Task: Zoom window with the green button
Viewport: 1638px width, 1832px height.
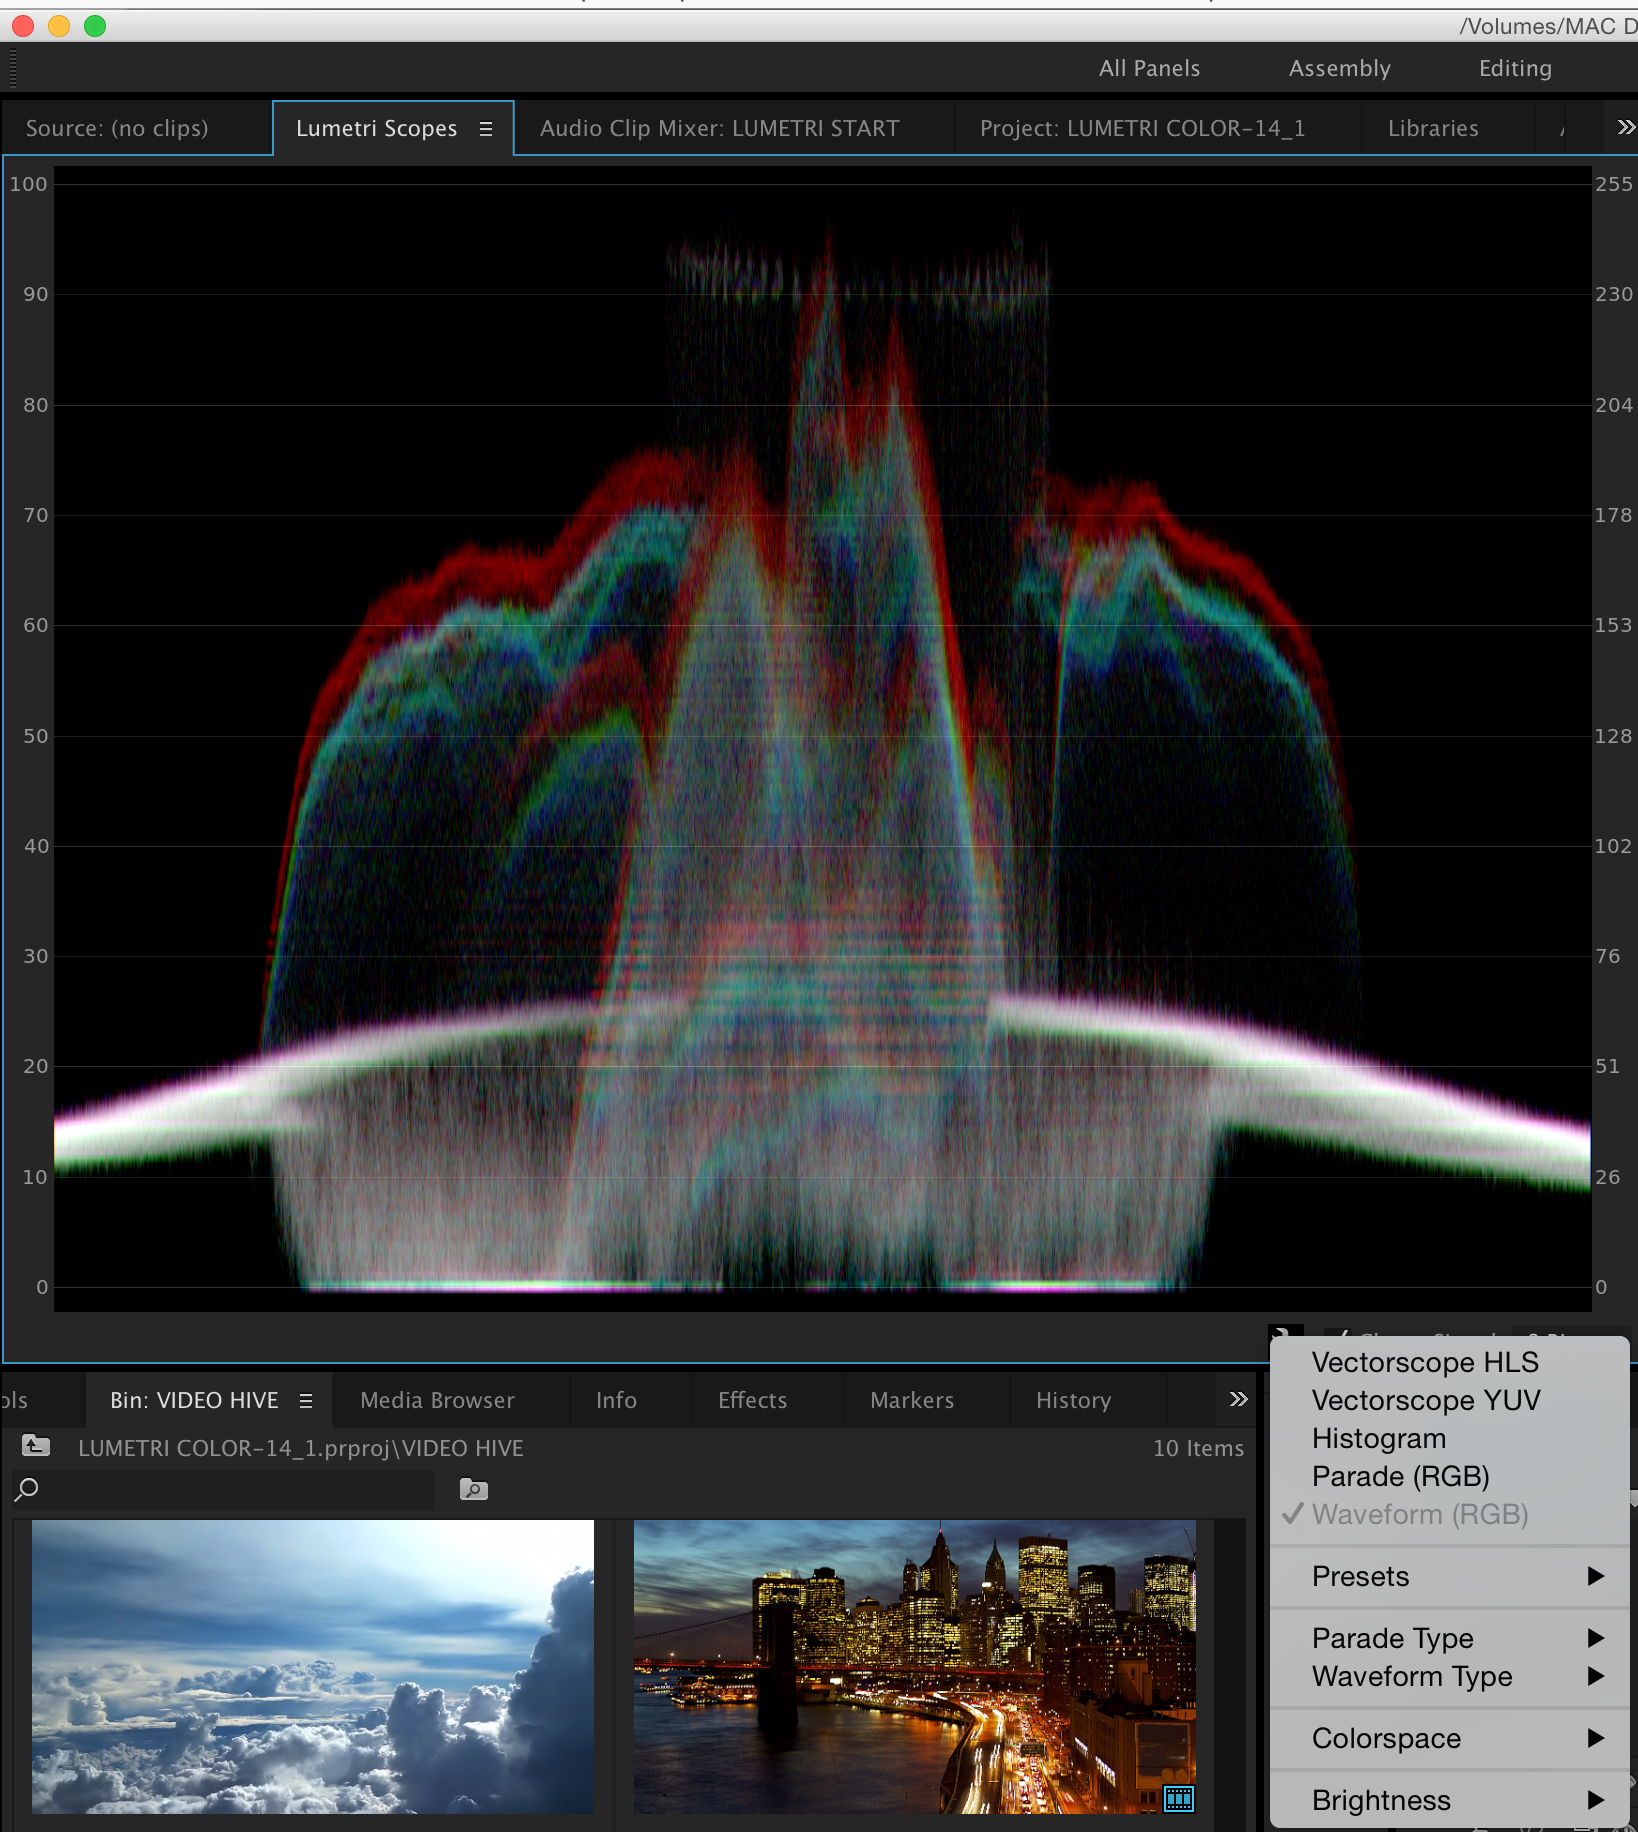Action: coord(95,26)
